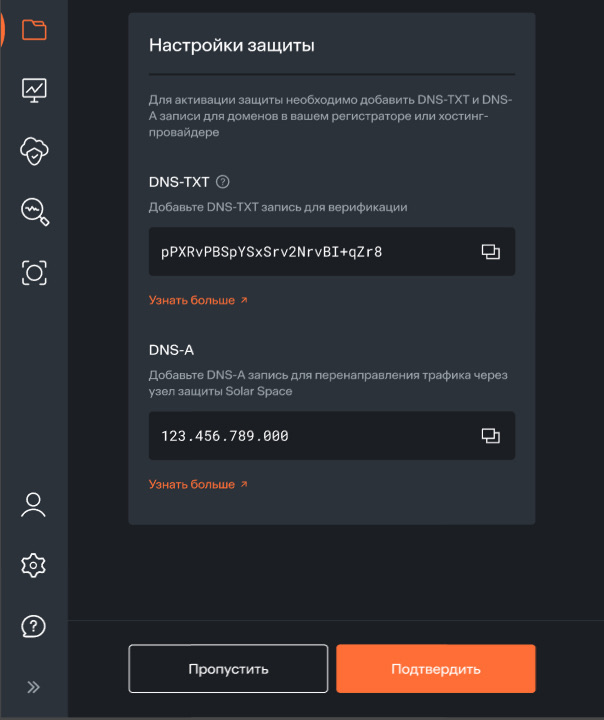Click the 'DNS-A' section label
The width and height of the screenshot is (604, 720).
pos(171,349)
